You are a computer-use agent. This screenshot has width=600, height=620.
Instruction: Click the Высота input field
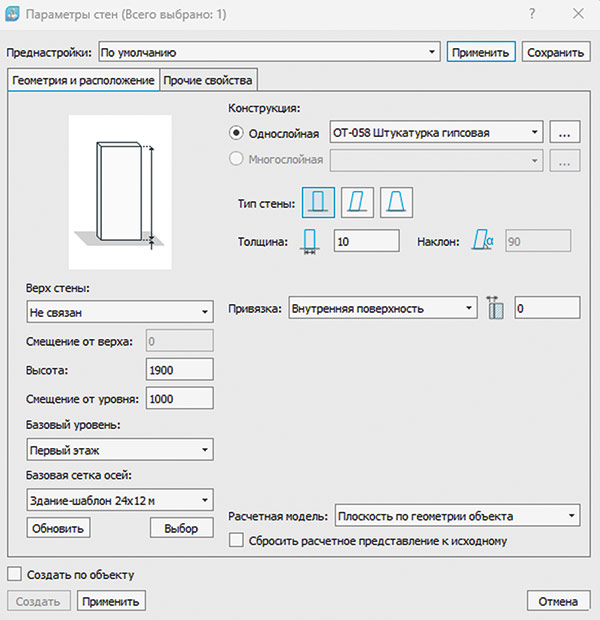pos(179,370)
